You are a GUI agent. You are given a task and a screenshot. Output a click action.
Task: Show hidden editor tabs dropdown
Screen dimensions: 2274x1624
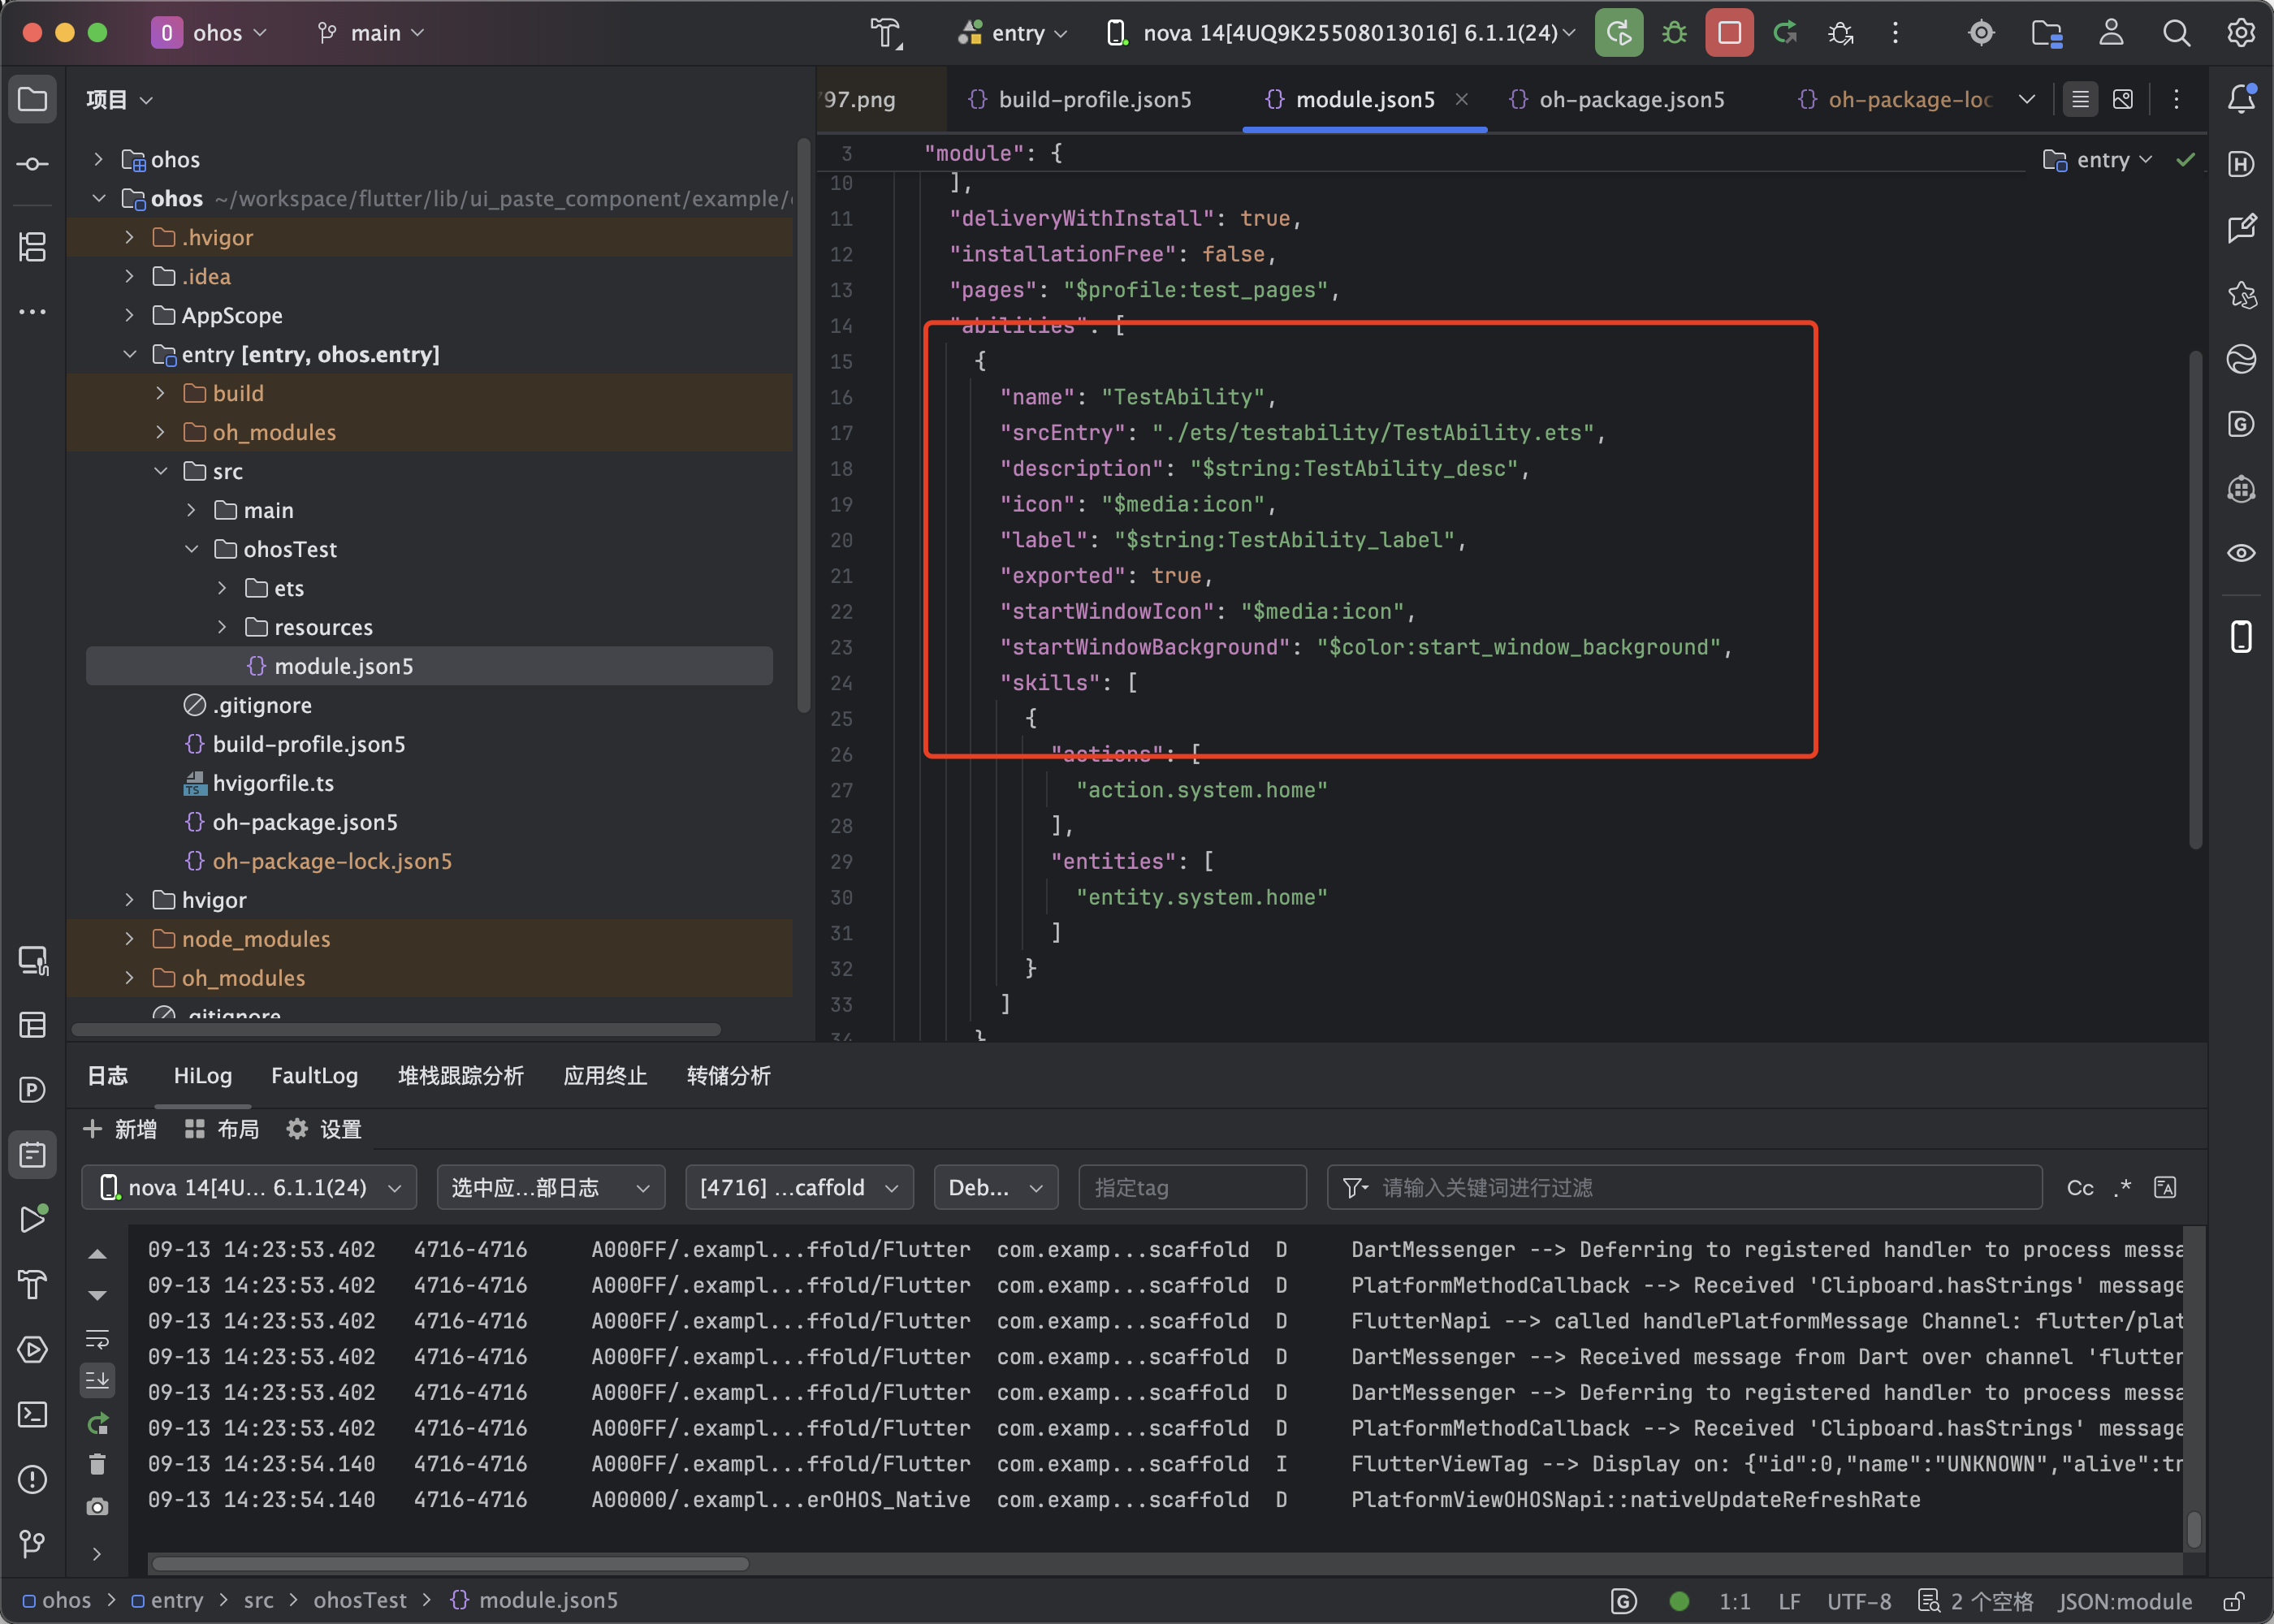[x=2027, y=99]
